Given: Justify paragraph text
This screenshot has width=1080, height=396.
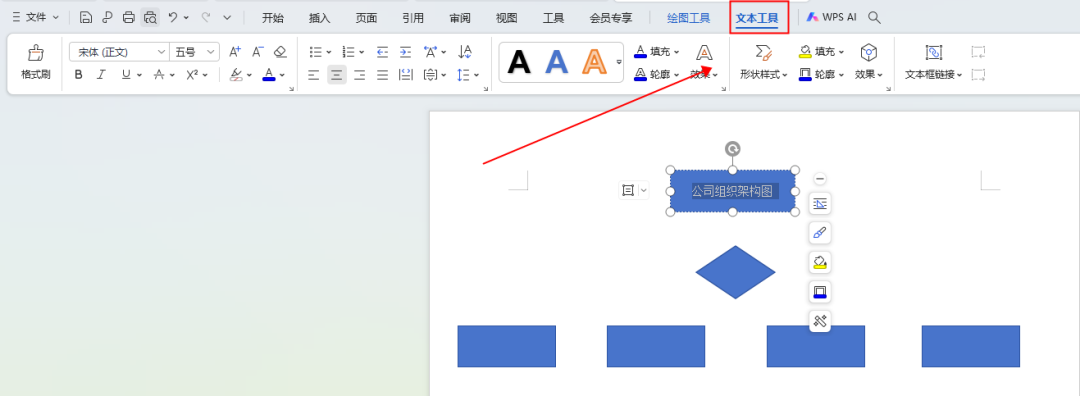Looking at the screenshot, I should (x=383, y=74).
